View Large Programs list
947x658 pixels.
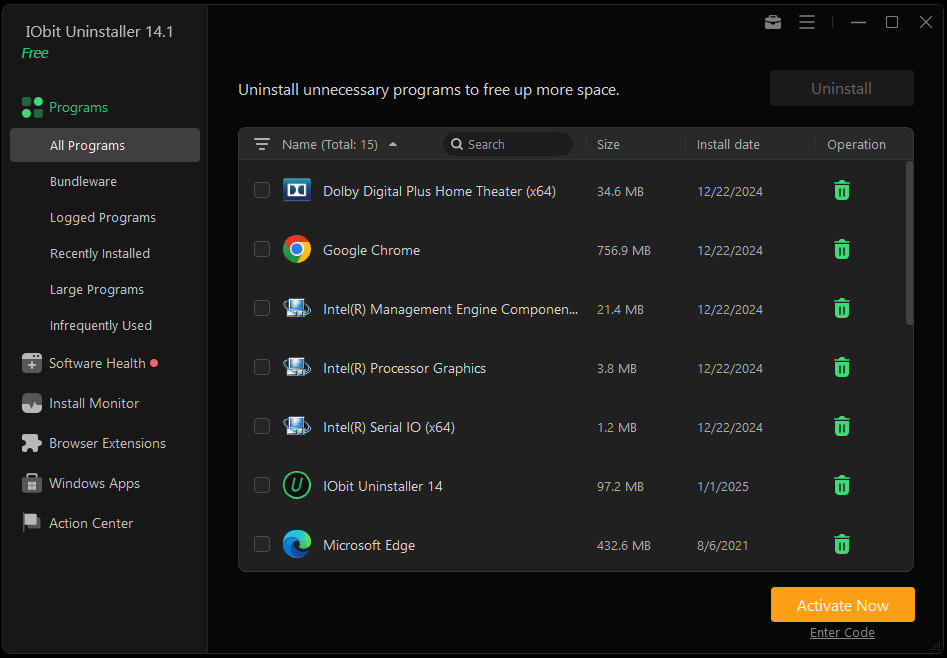coord(97,289)
